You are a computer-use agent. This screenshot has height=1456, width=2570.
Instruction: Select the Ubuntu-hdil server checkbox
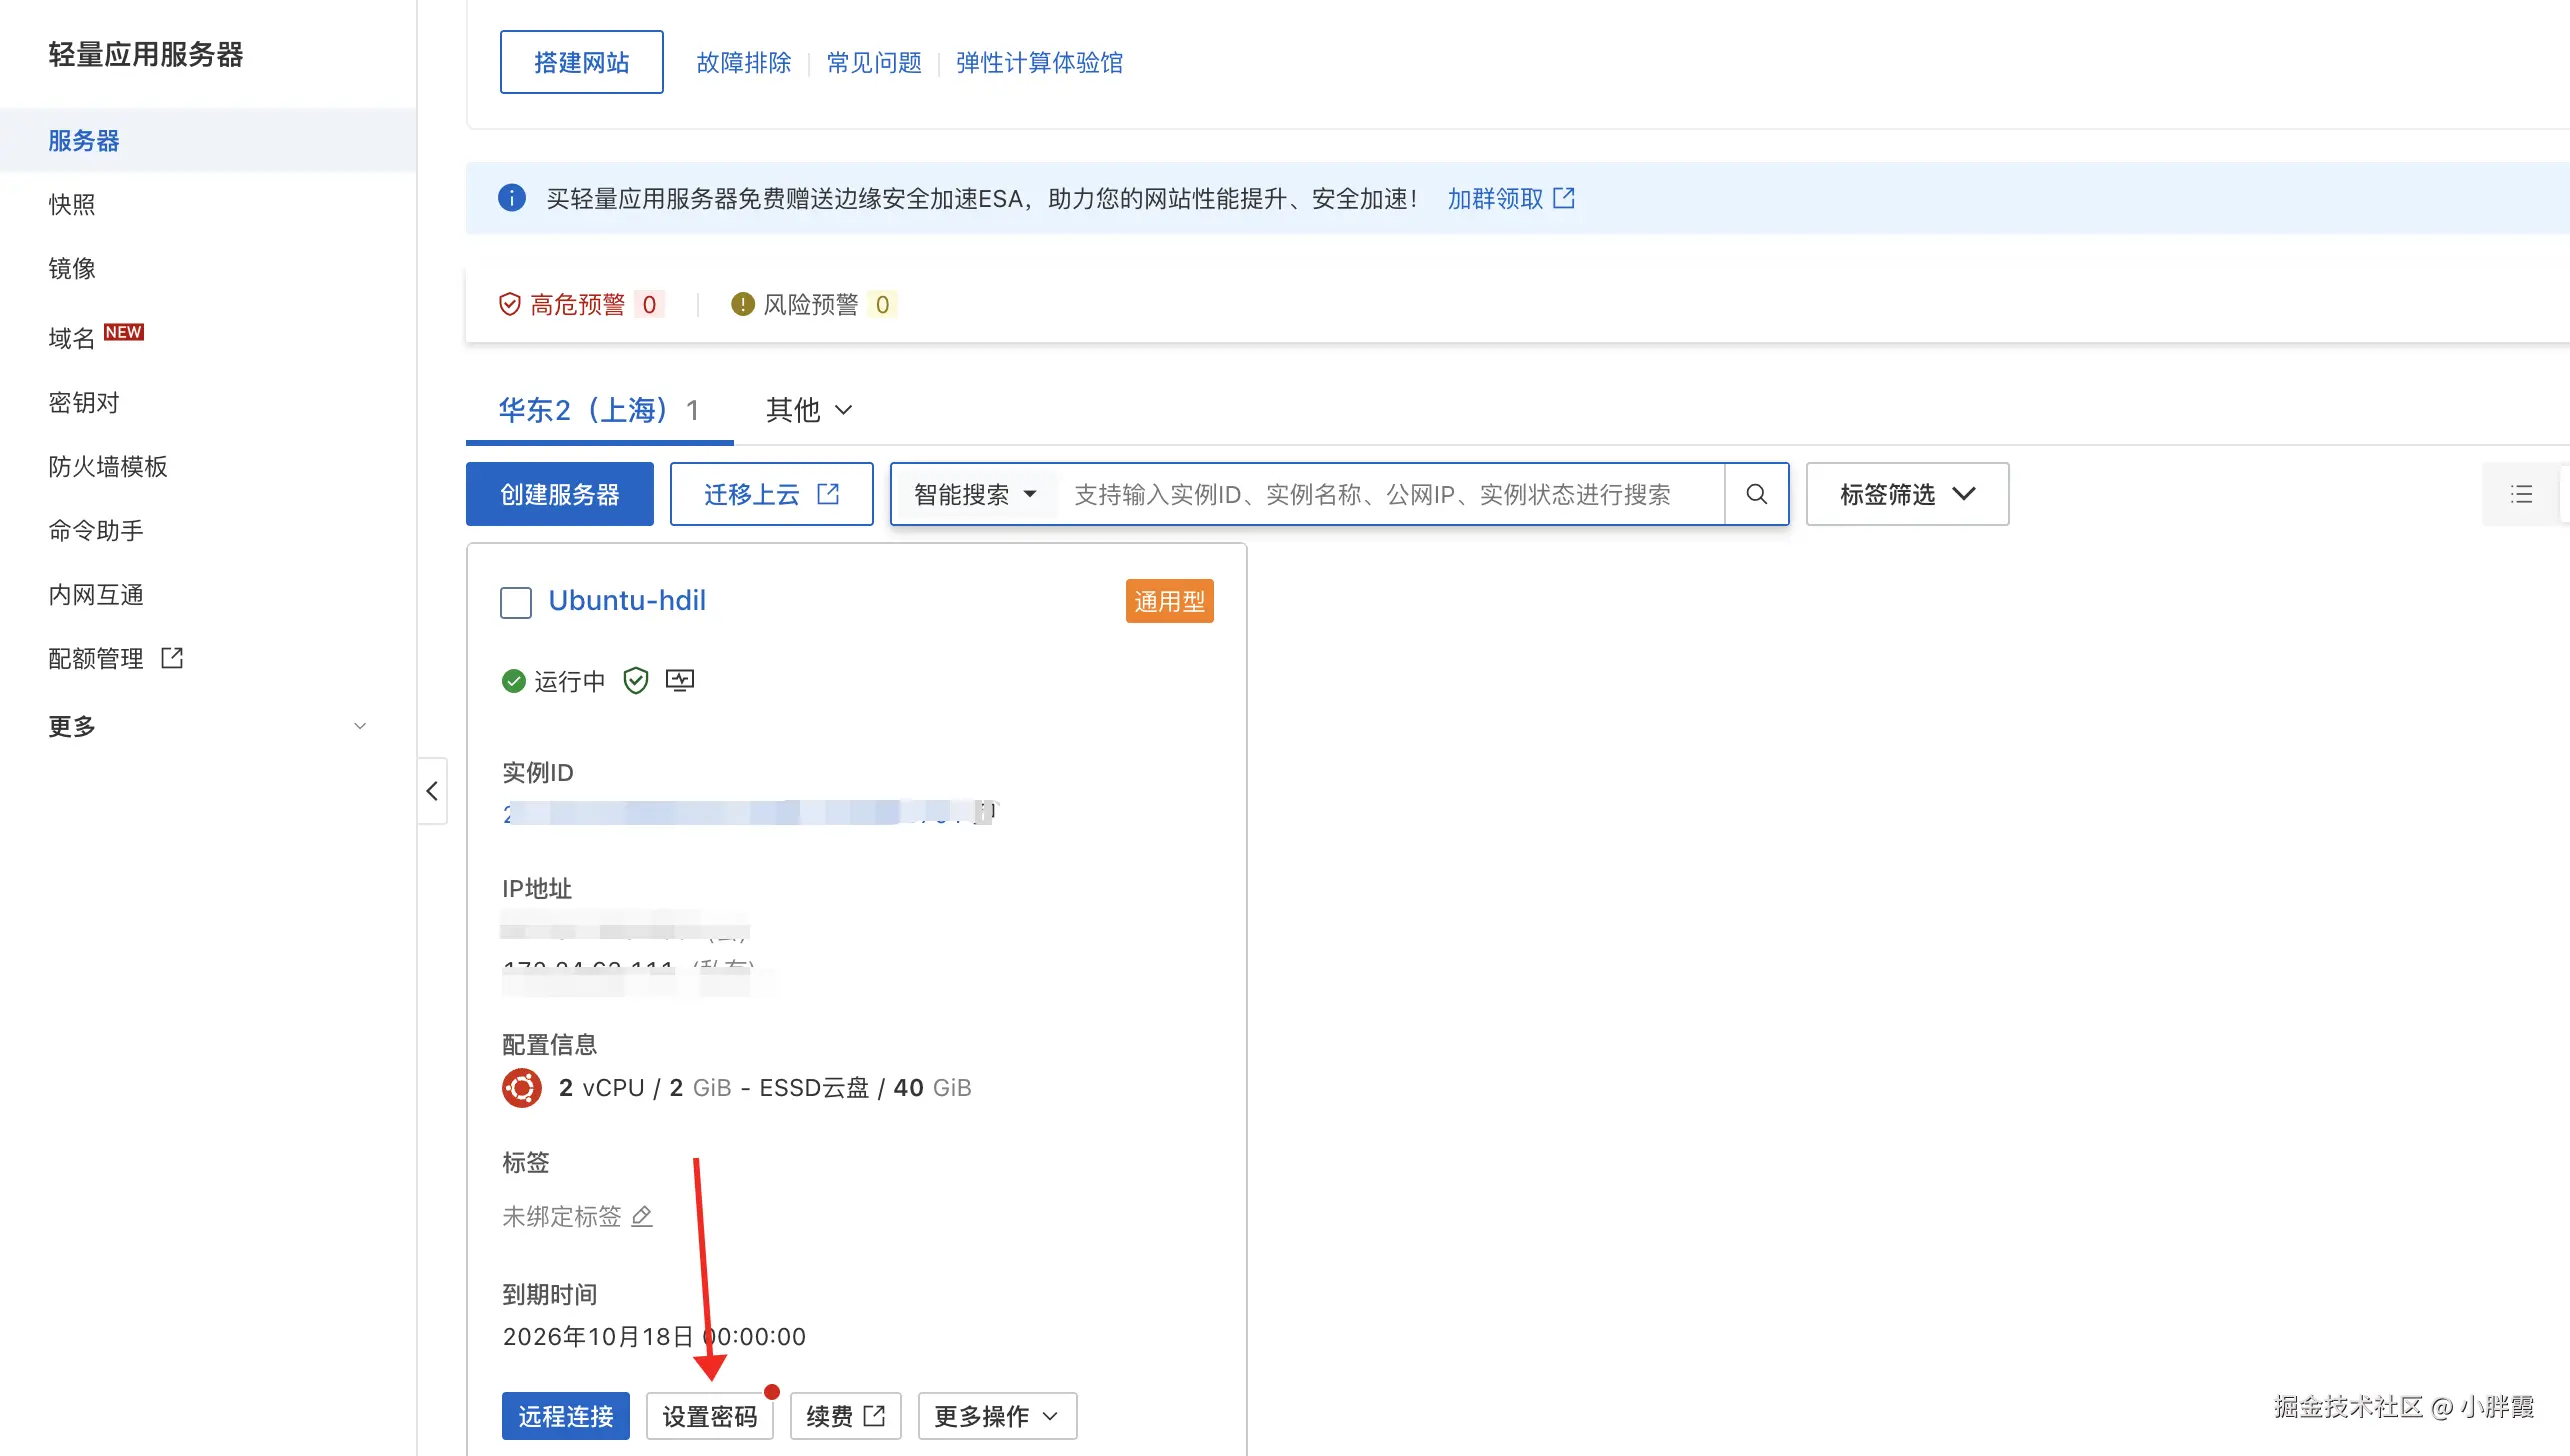click(x=516, y=602)
